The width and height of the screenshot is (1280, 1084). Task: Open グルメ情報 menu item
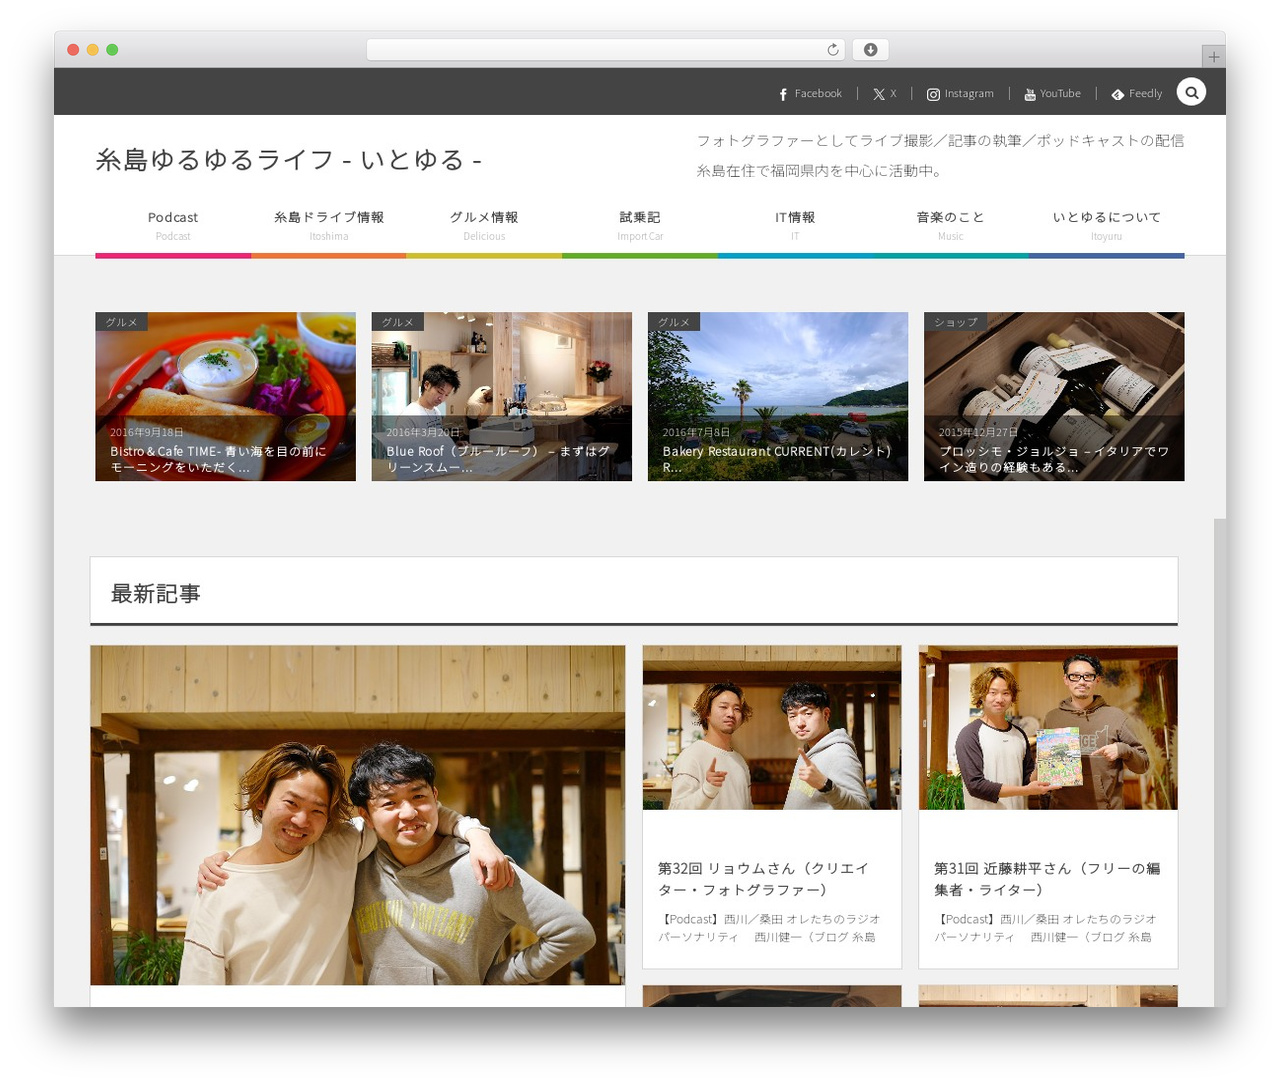coord(484,225)
